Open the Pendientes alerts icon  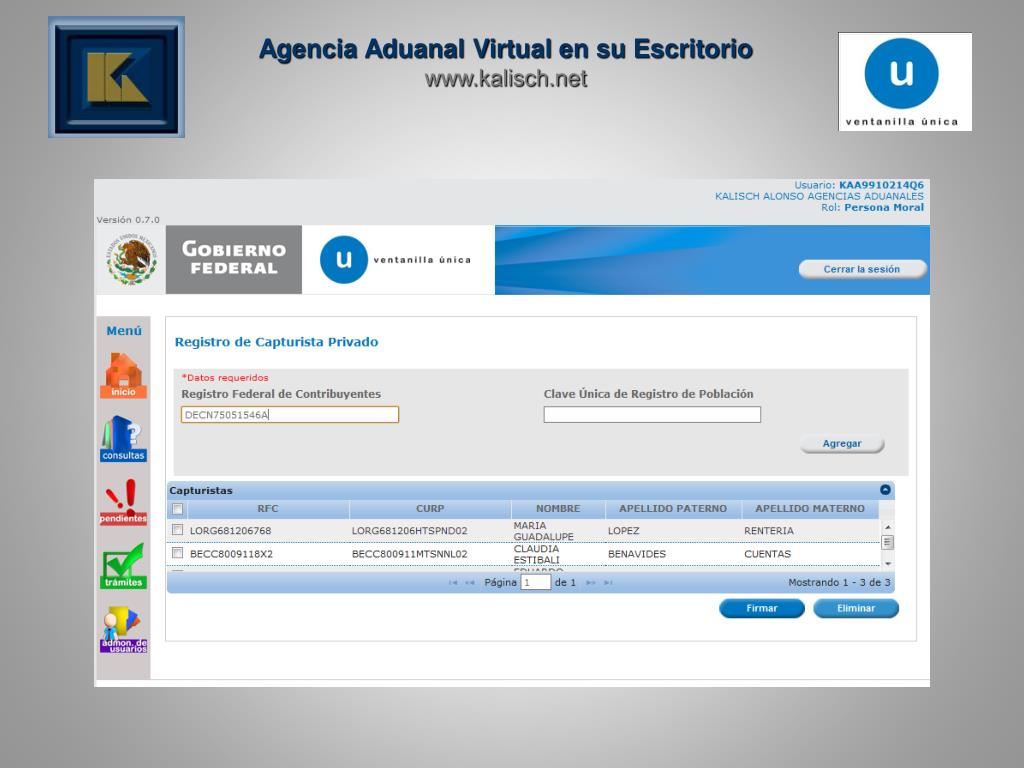pos(123,502)
